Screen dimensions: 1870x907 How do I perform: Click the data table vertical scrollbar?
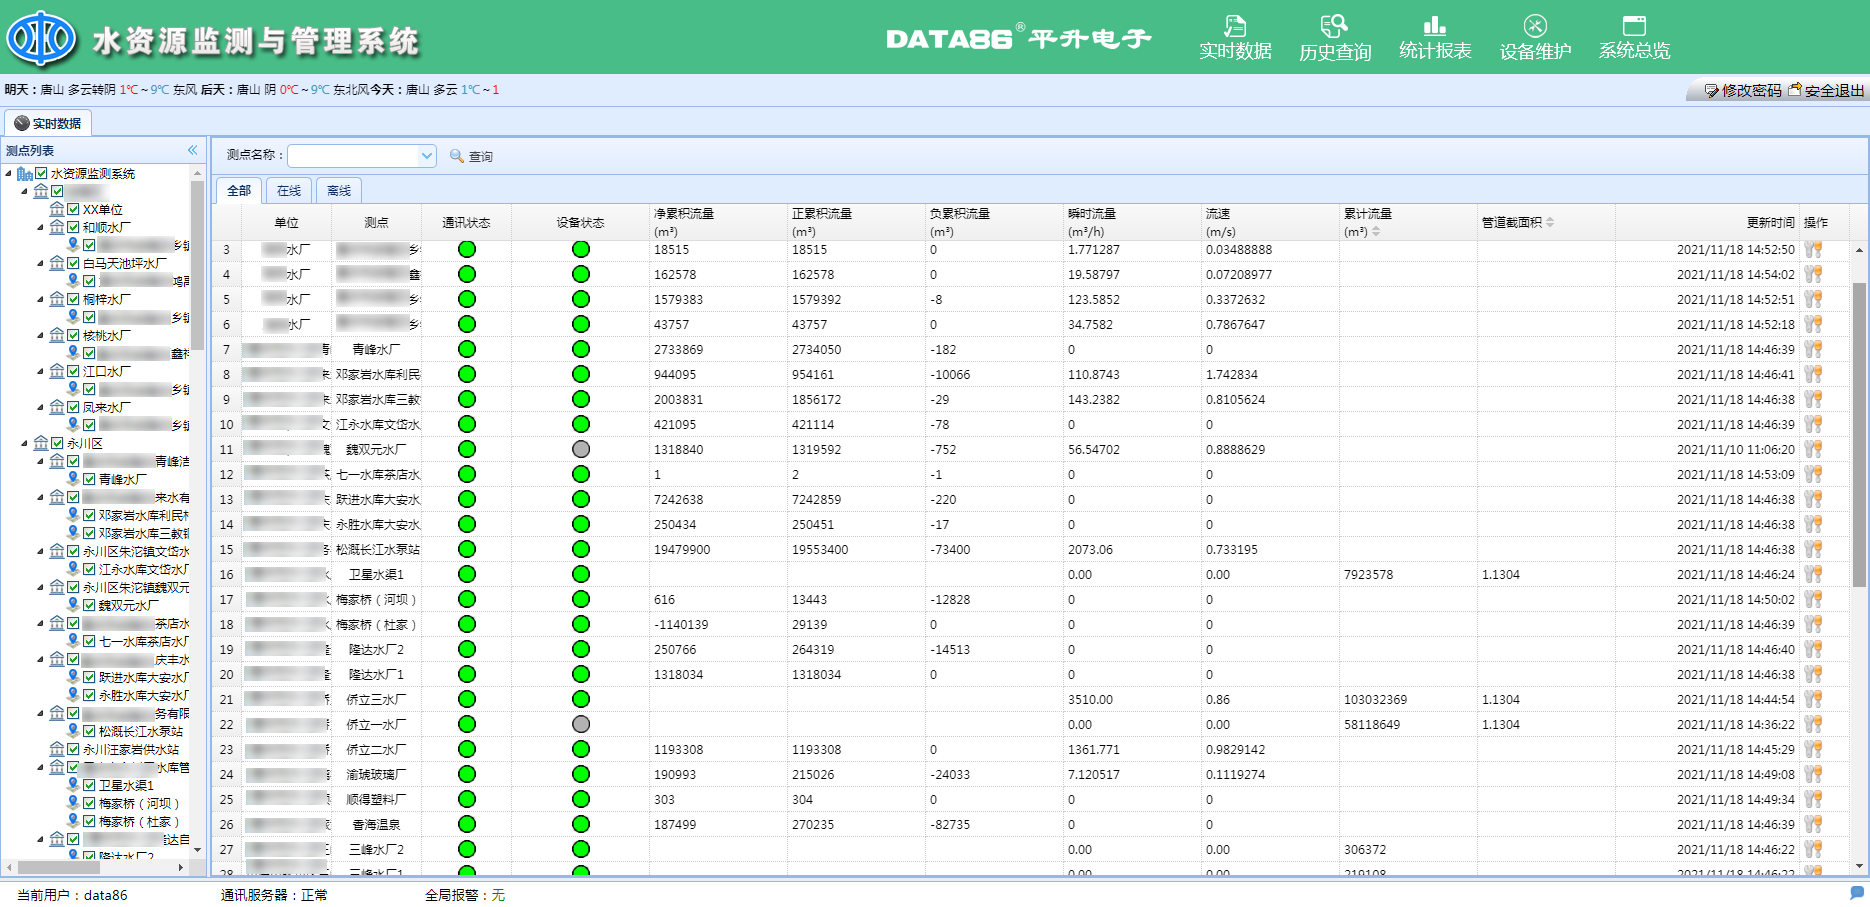pyautogui.click(x=1859, y=434)
